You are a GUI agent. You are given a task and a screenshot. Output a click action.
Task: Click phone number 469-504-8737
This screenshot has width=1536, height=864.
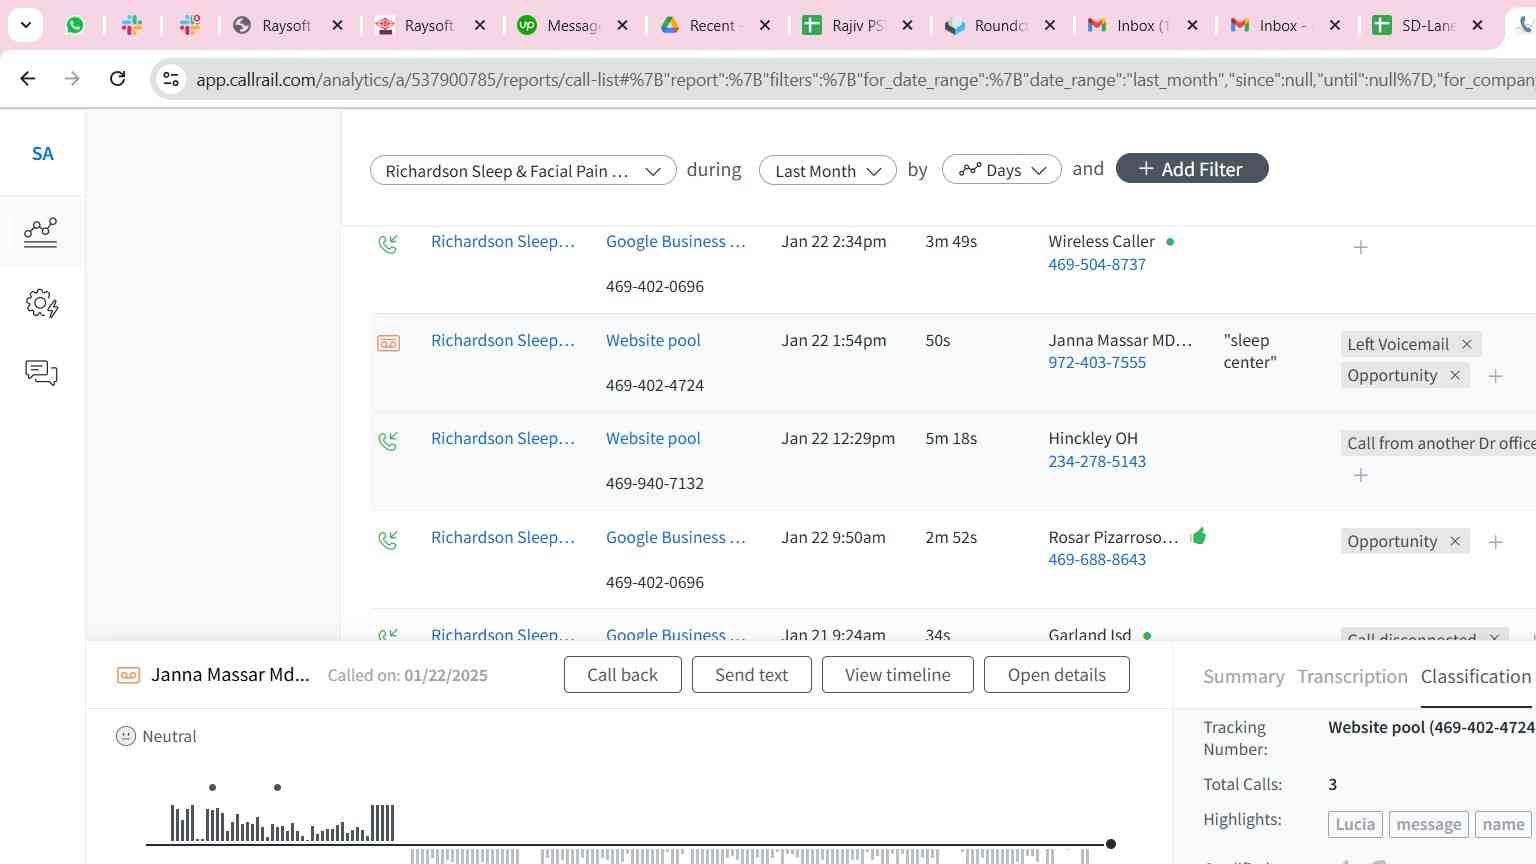pos(1097,264)
